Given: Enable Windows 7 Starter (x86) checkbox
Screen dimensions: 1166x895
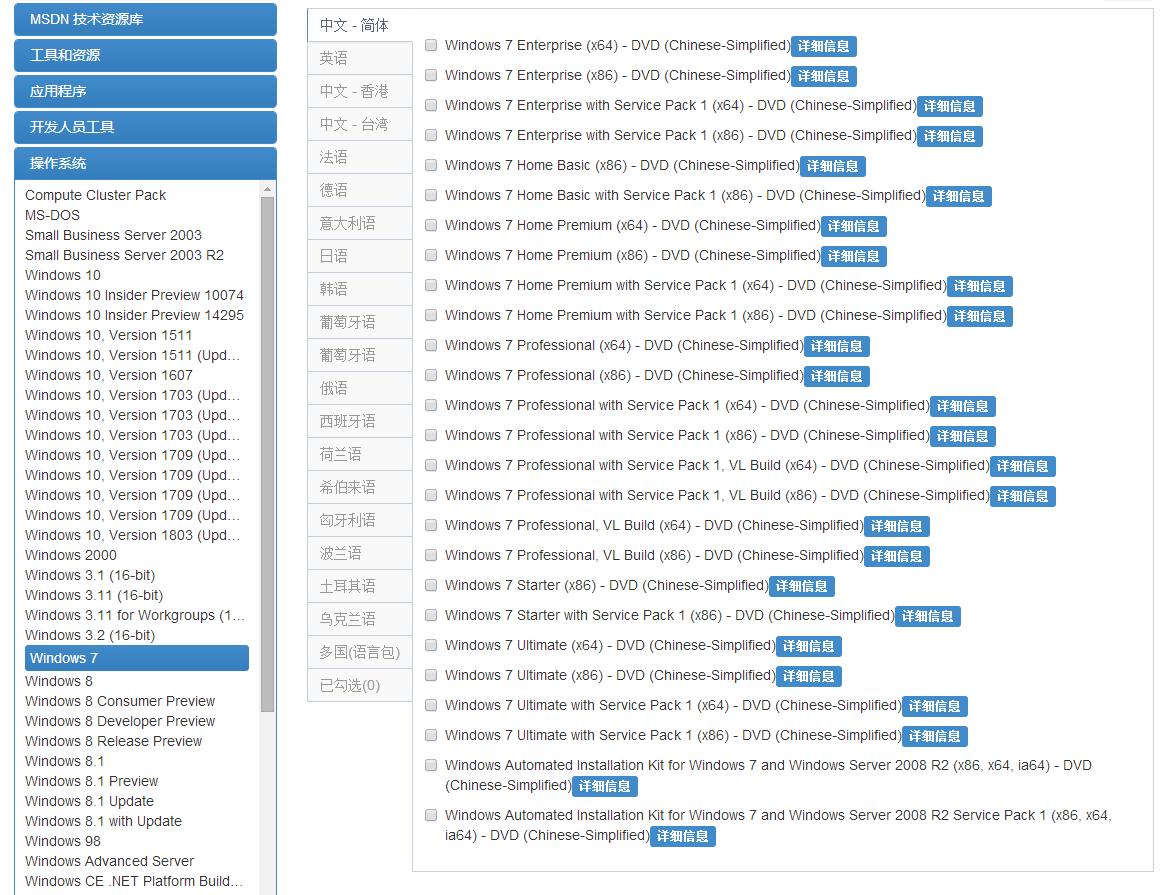Looking at the screenshot, I should click(x=431, y=585).
